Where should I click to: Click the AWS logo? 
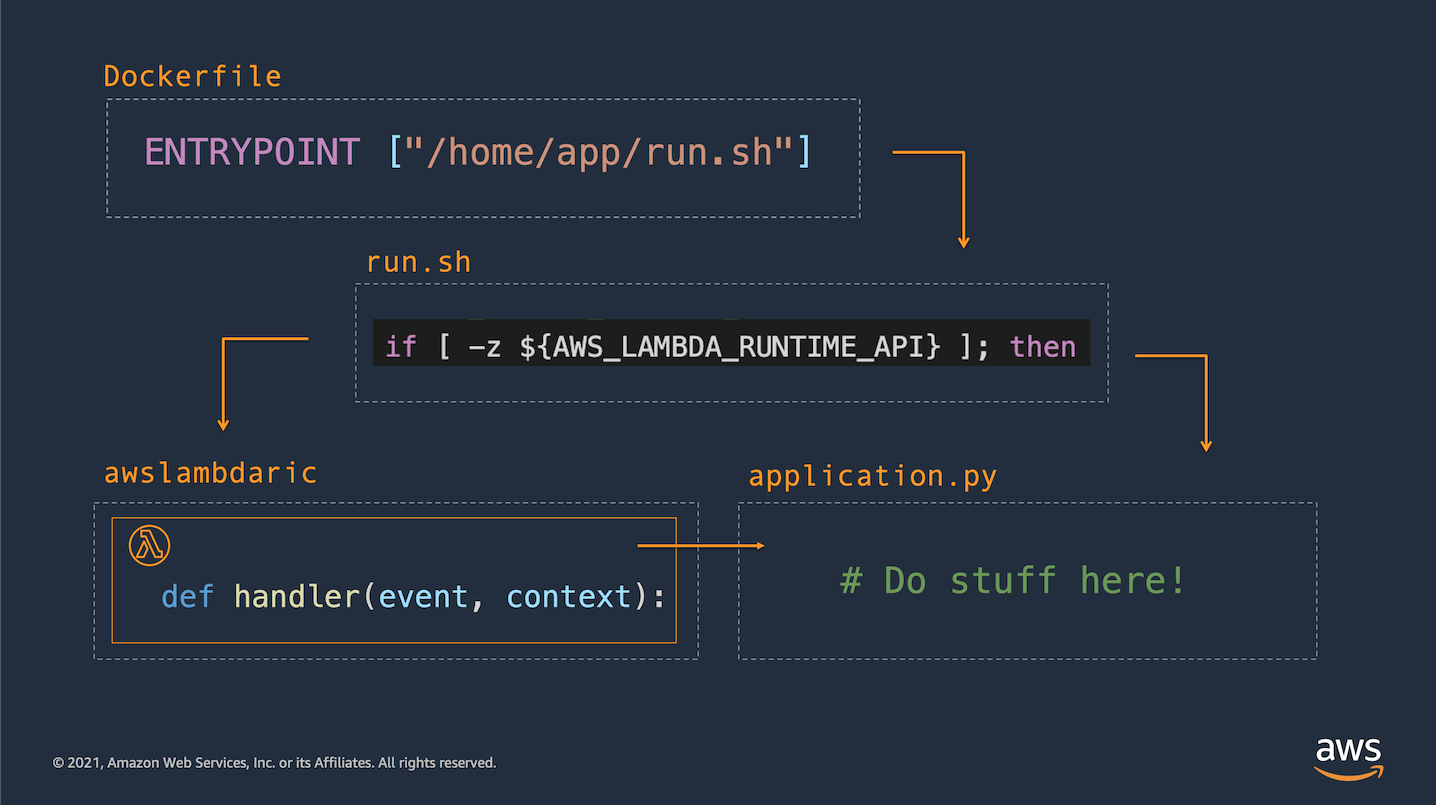click(x=1348, y=758)
